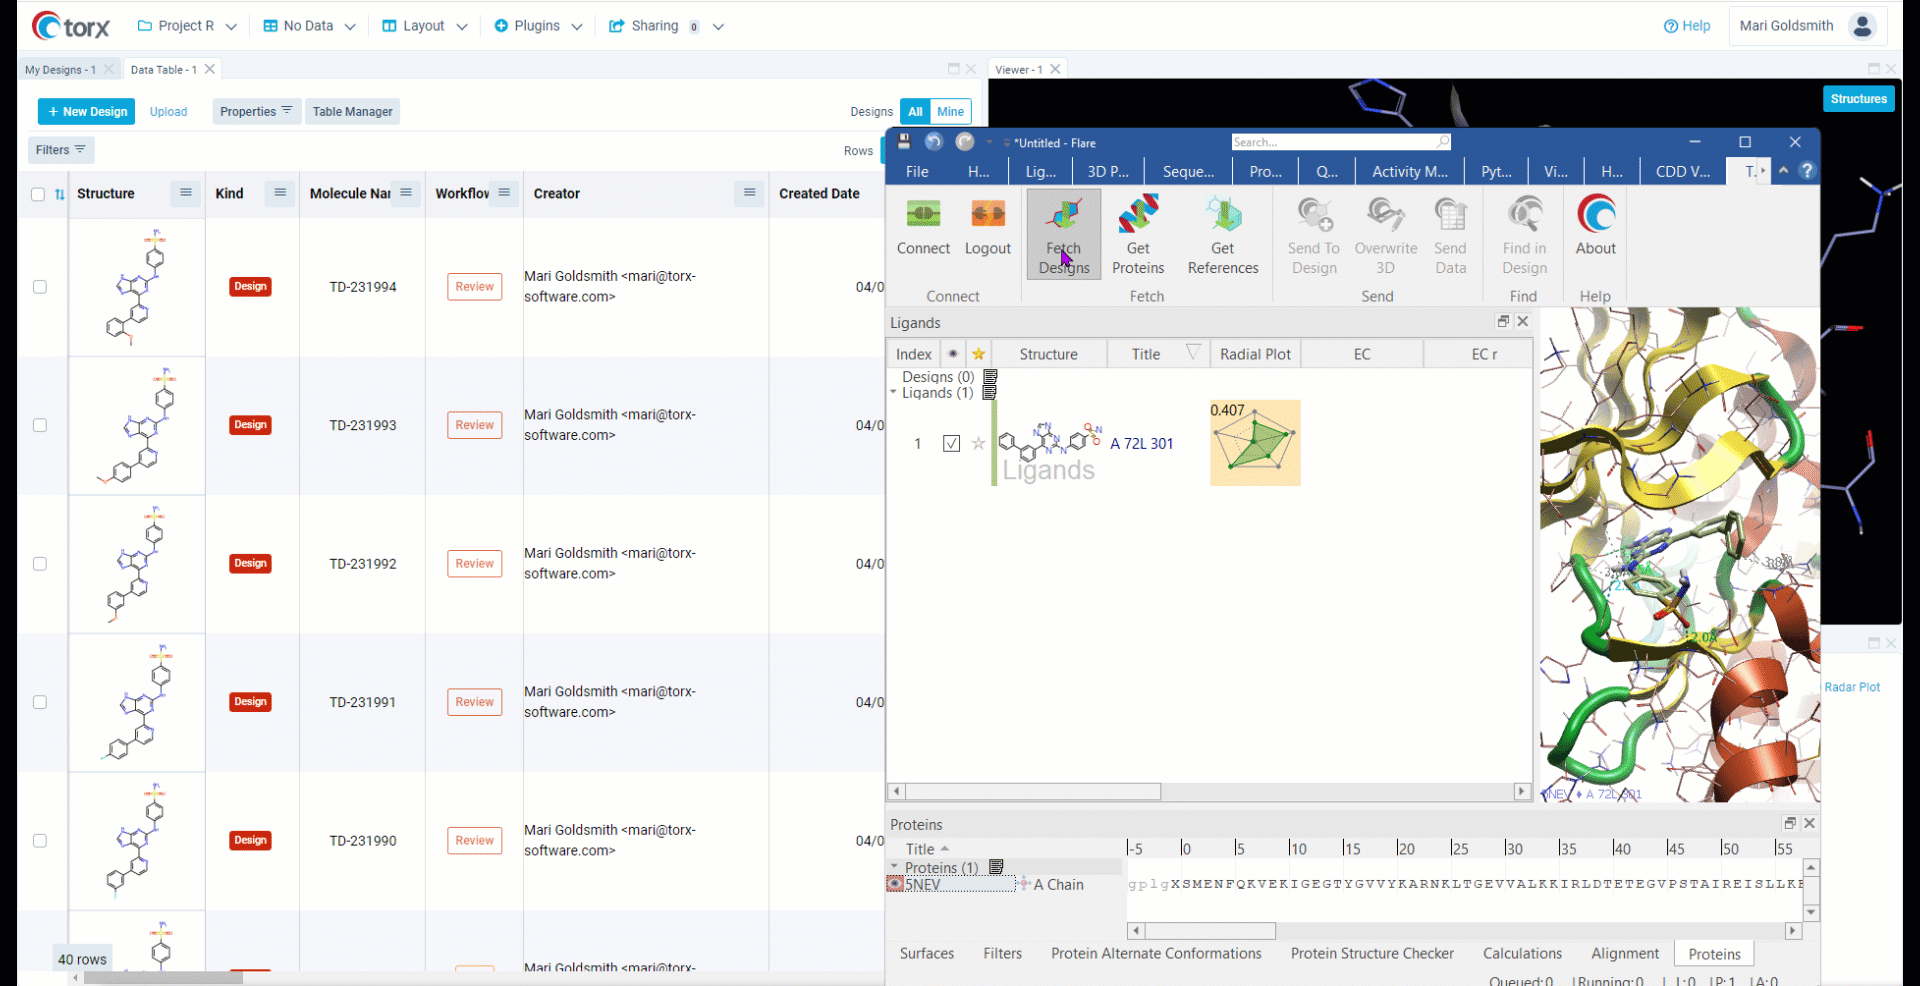Click the blue question mark help icon in Flare
Screen dimensions: 1920x986
[1807, 171]
